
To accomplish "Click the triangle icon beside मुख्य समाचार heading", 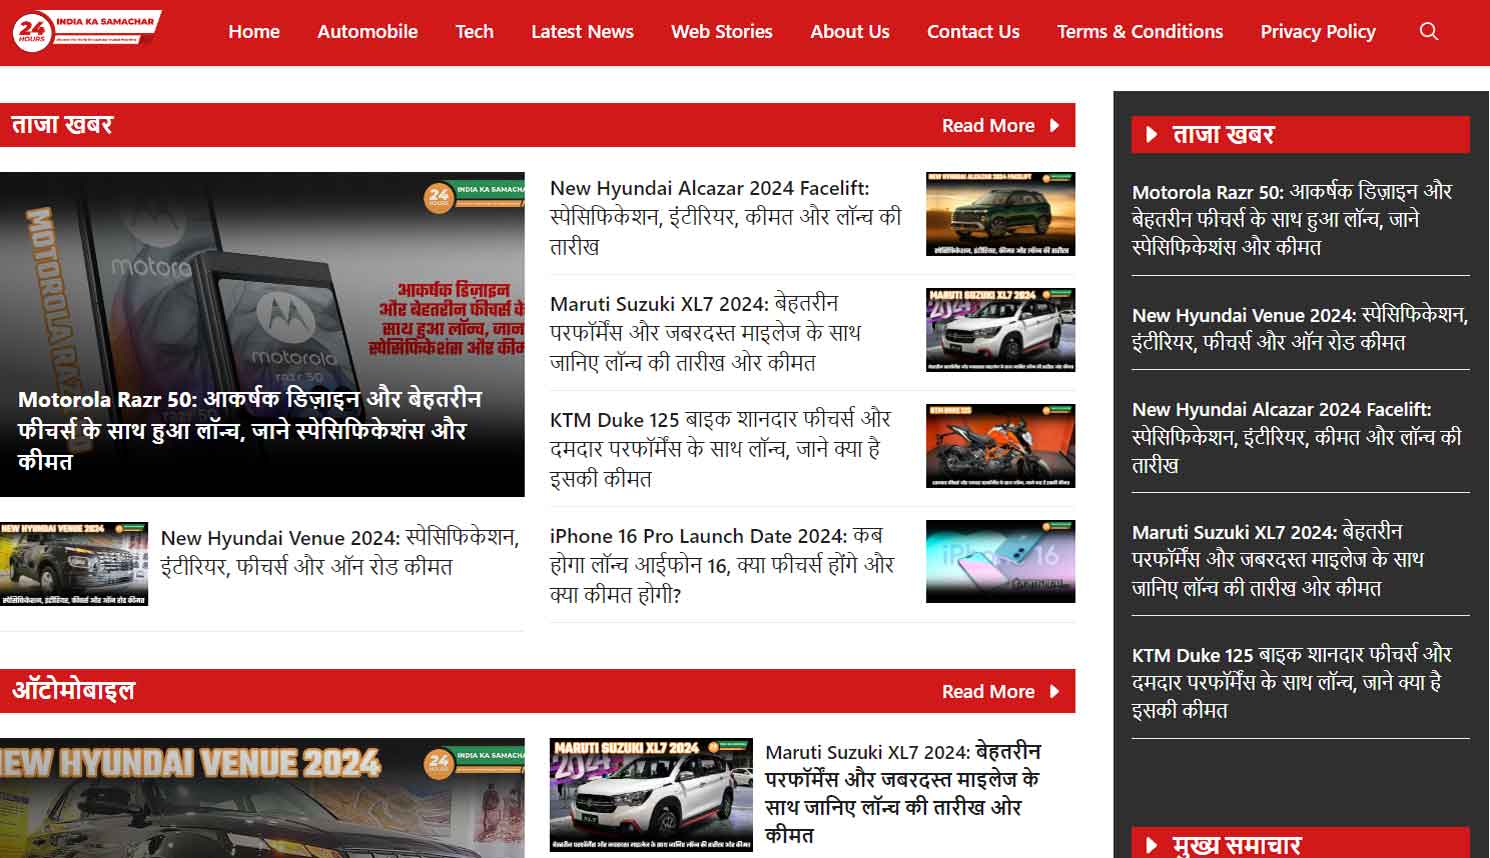I will click(x=1151, y=845).
